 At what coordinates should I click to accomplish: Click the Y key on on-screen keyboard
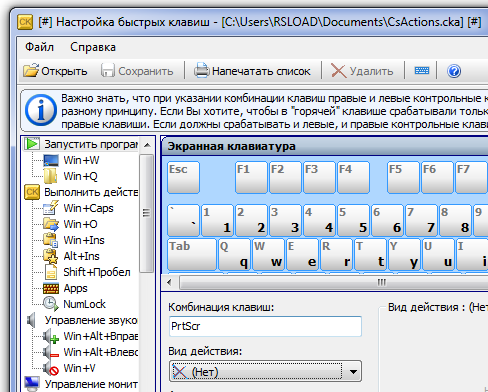pyautogui.click(x=404, y=254)
